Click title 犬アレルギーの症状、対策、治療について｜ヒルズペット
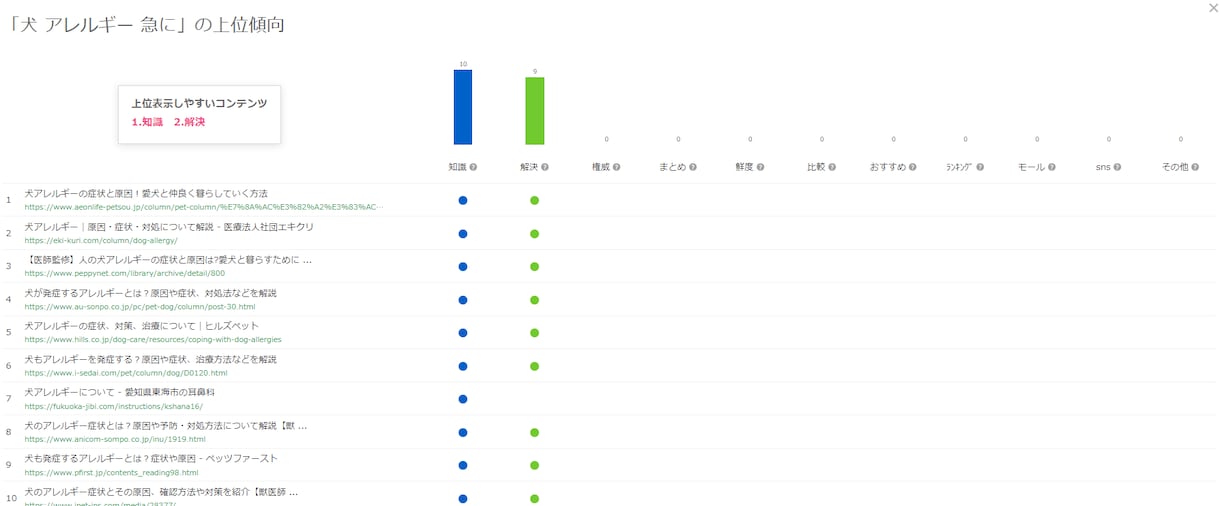 click(x=142, y=326)
